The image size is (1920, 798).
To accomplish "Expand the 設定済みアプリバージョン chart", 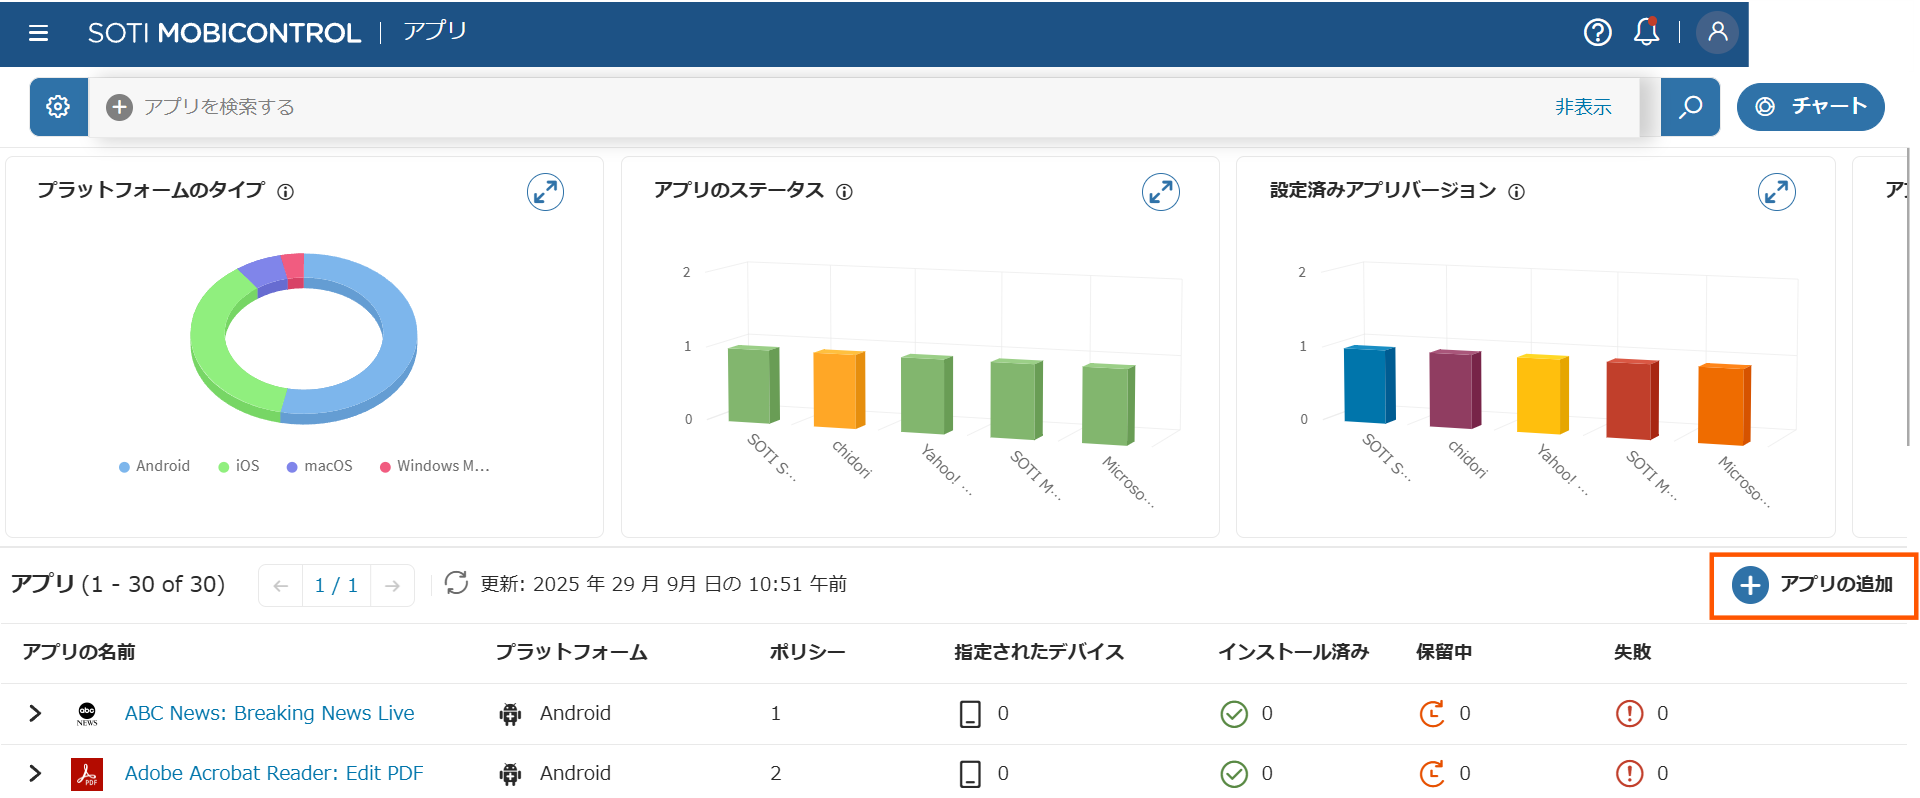I will (1777, 192).
